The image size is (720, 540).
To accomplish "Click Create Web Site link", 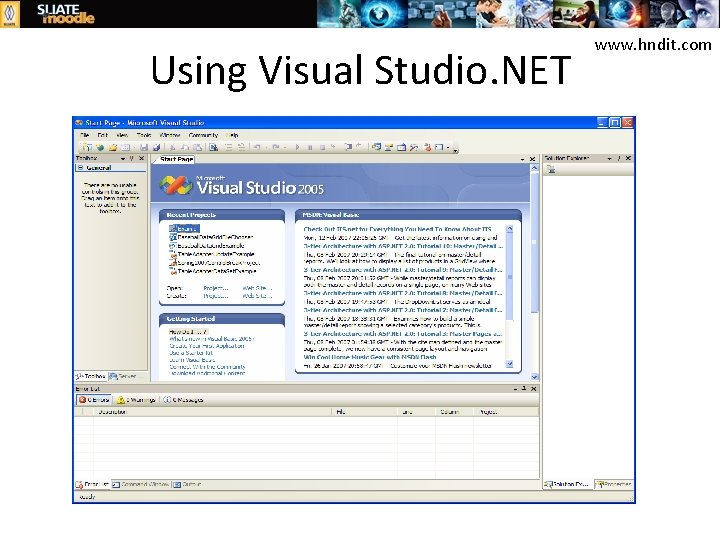I will click(257, 296).
